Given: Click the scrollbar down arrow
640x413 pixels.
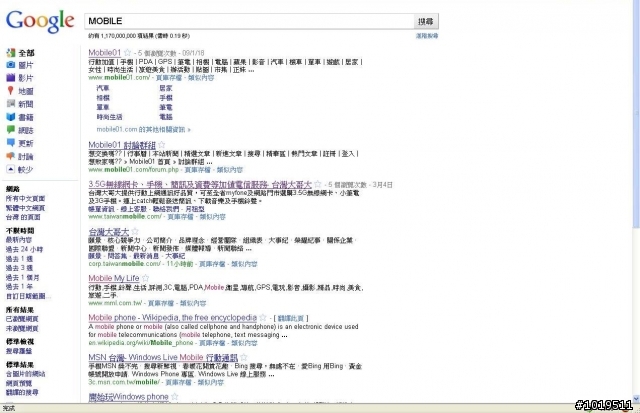Looking at the screenshot, I should click(x=636, y=398).
